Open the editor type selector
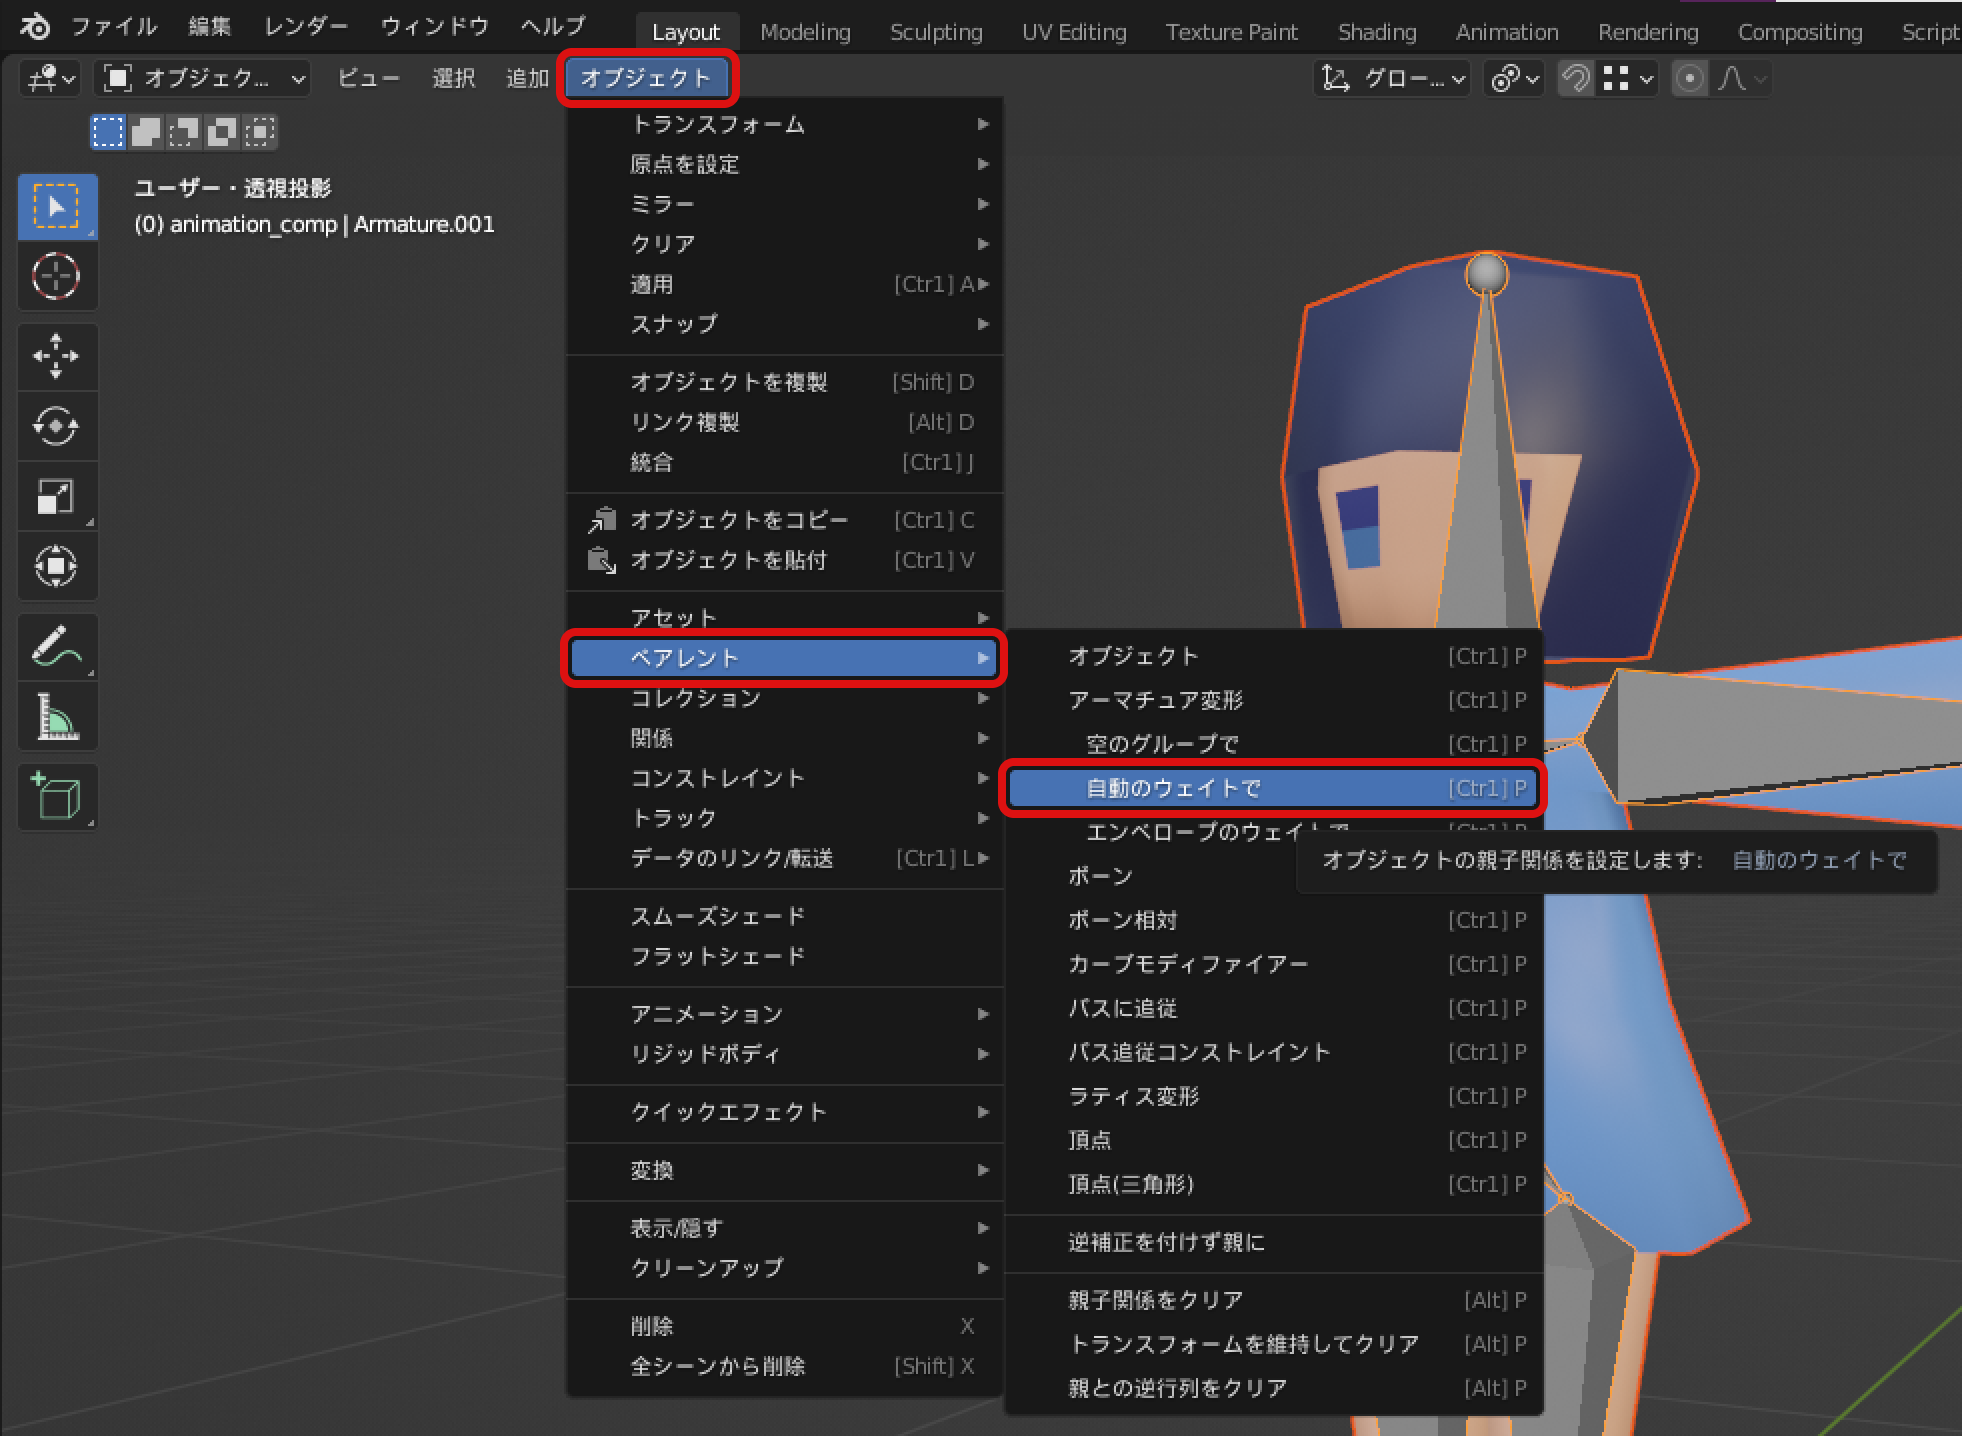This screenshot has height=1436, width=1962. point(51,78)
